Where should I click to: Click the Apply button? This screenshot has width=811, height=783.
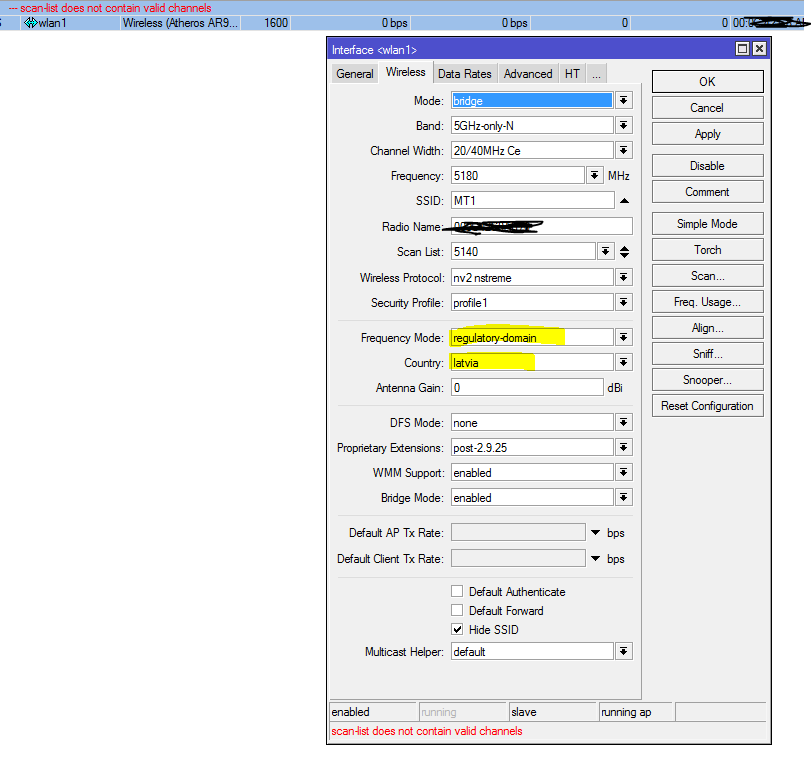click(707, 134)
